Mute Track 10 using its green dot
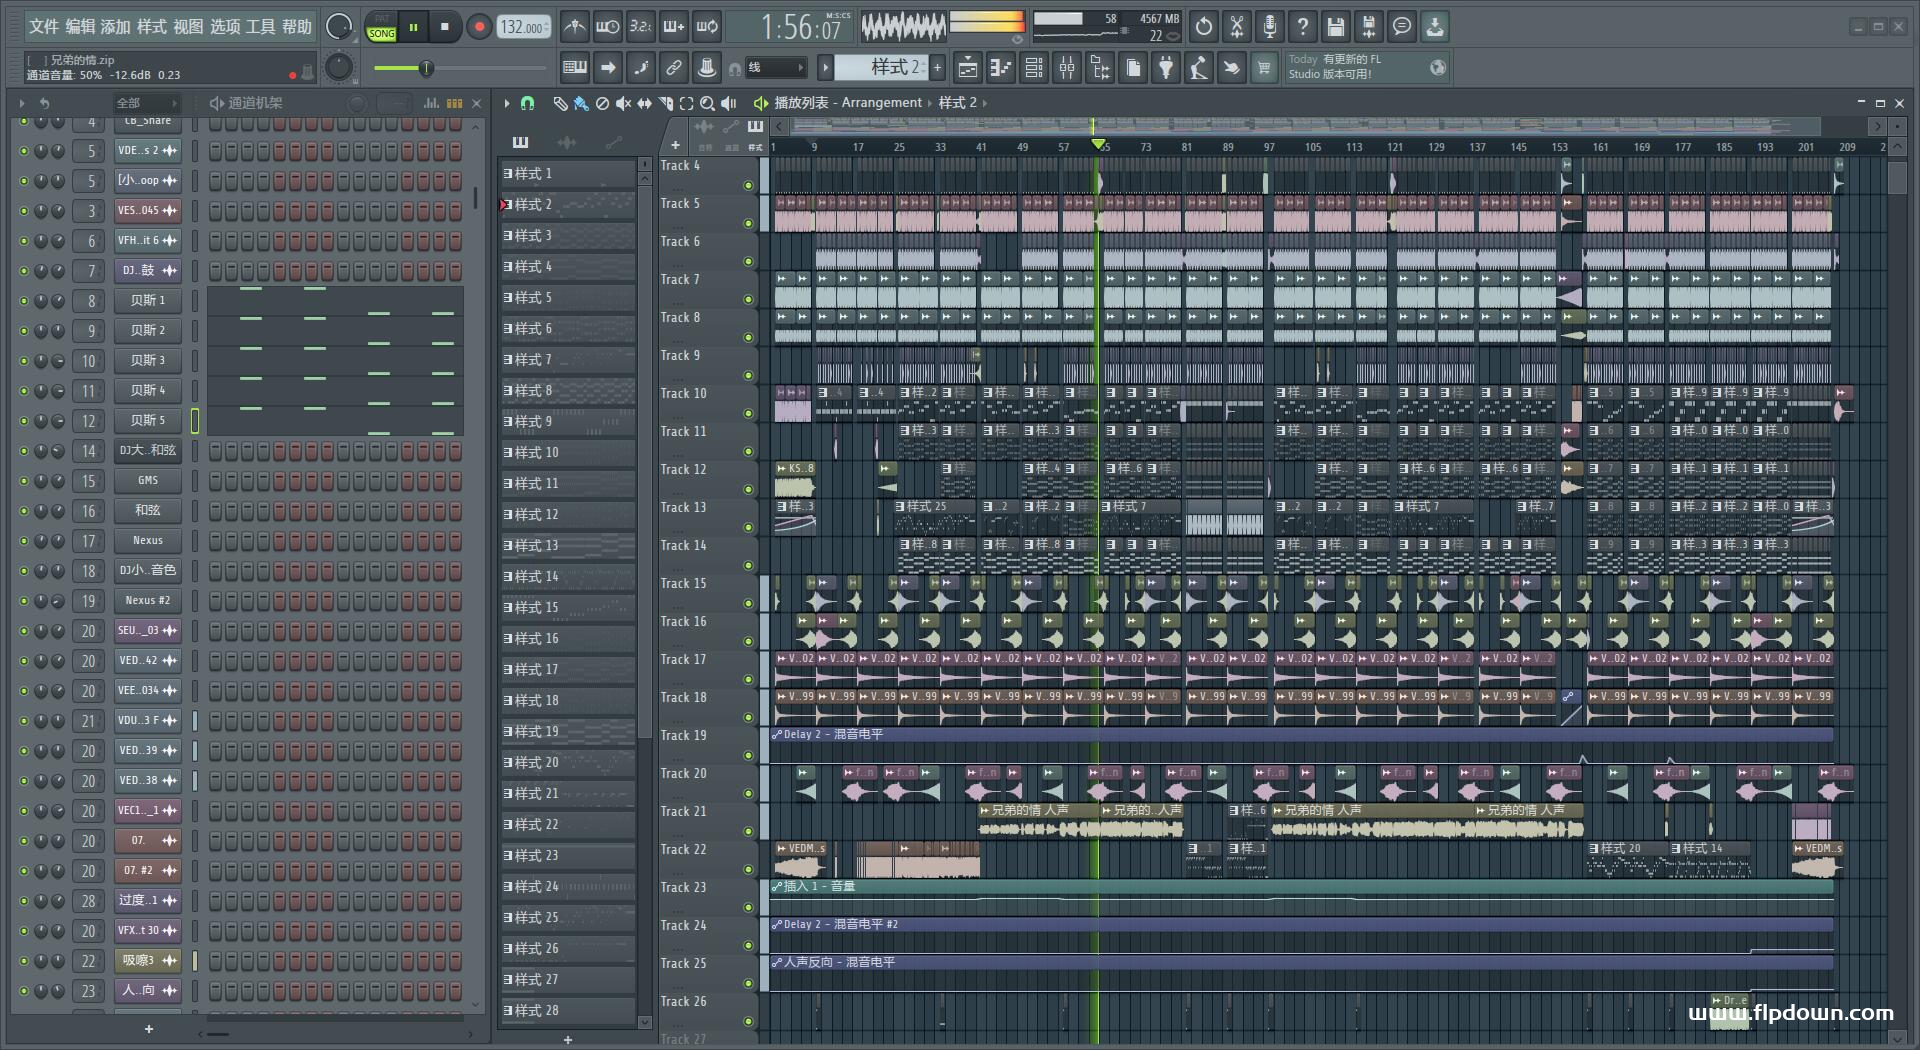The width and height of the screenshot is (1920, 1050). coord(748,413)
